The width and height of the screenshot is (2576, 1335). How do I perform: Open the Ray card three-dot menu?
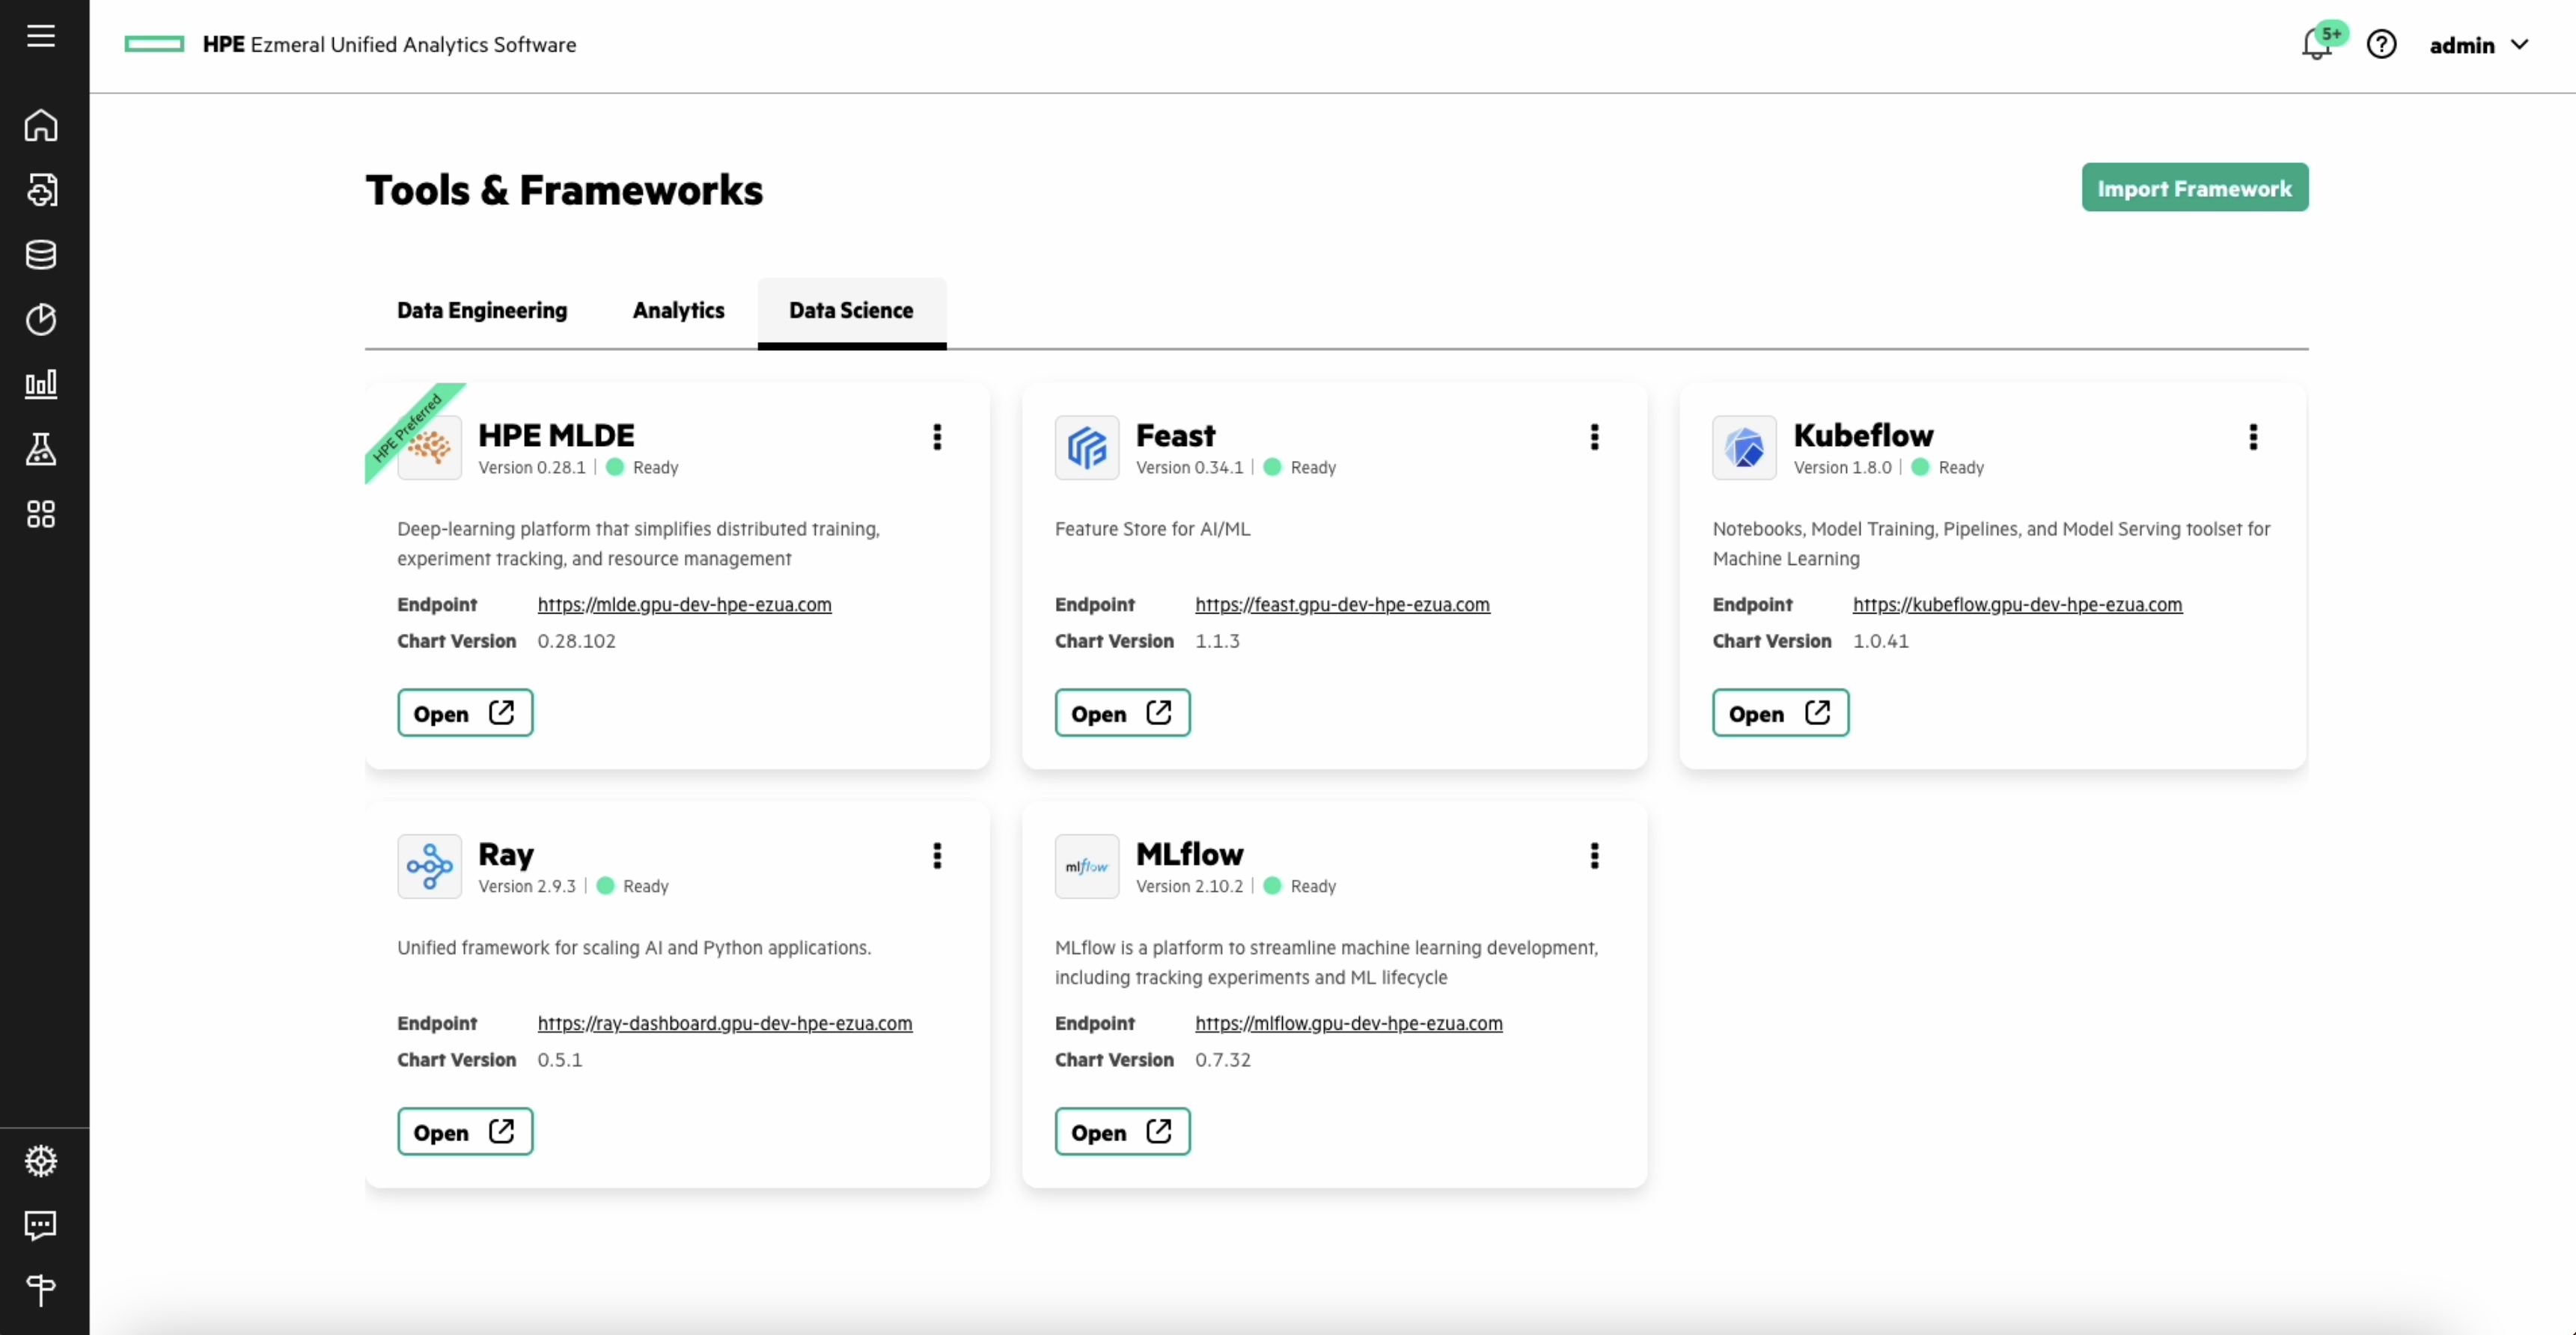937,856
